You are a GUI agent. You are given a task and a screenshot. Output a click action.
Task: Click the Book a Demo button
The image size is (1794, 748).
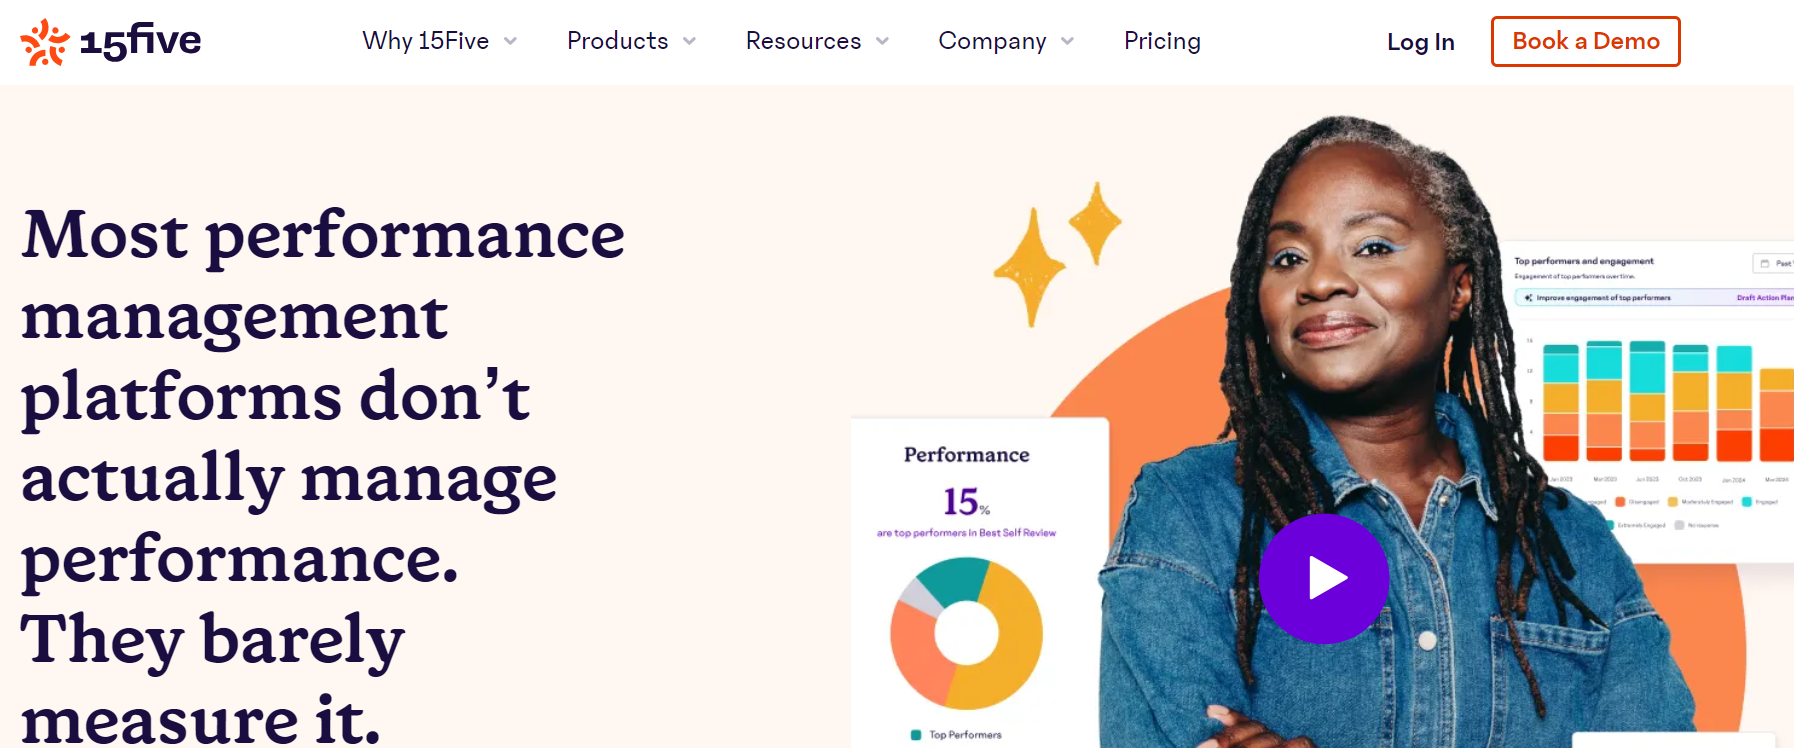(x=1585, y=42)
